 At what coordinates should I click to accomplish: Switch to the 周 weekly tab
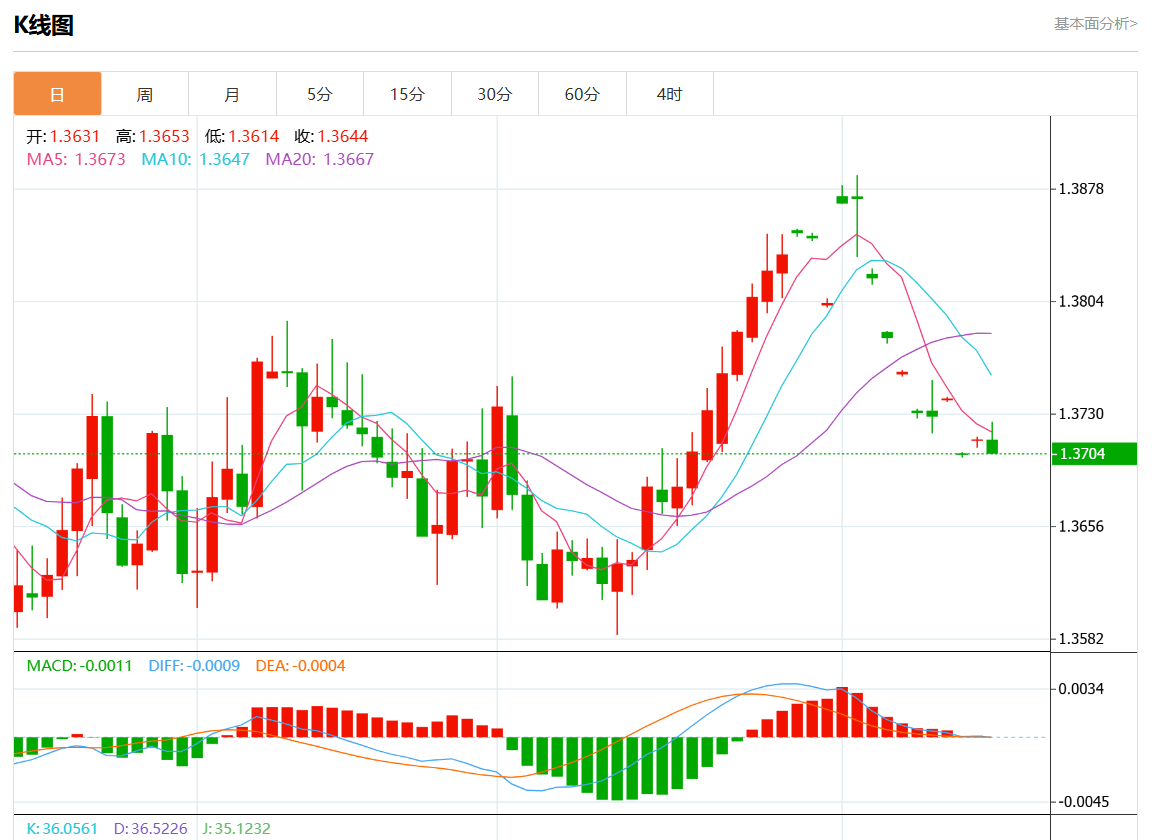pos(145,94)
